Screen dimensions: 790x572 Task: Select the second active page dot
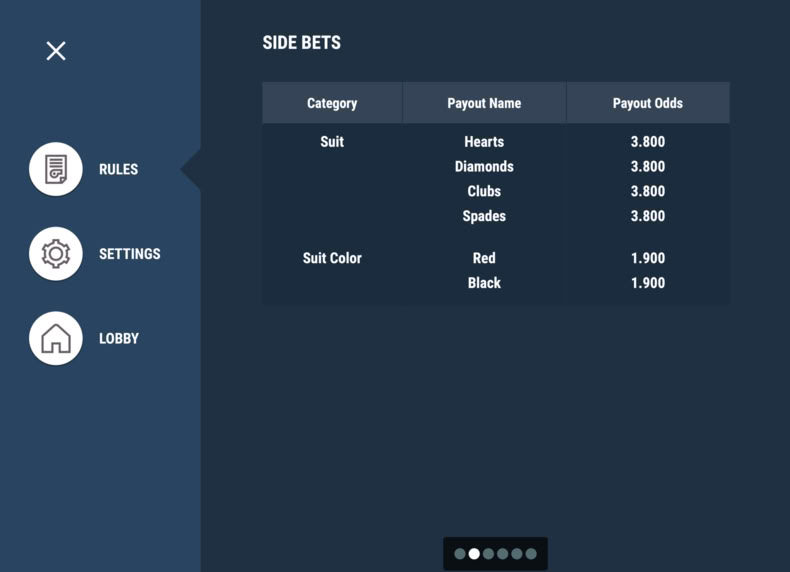474,554
